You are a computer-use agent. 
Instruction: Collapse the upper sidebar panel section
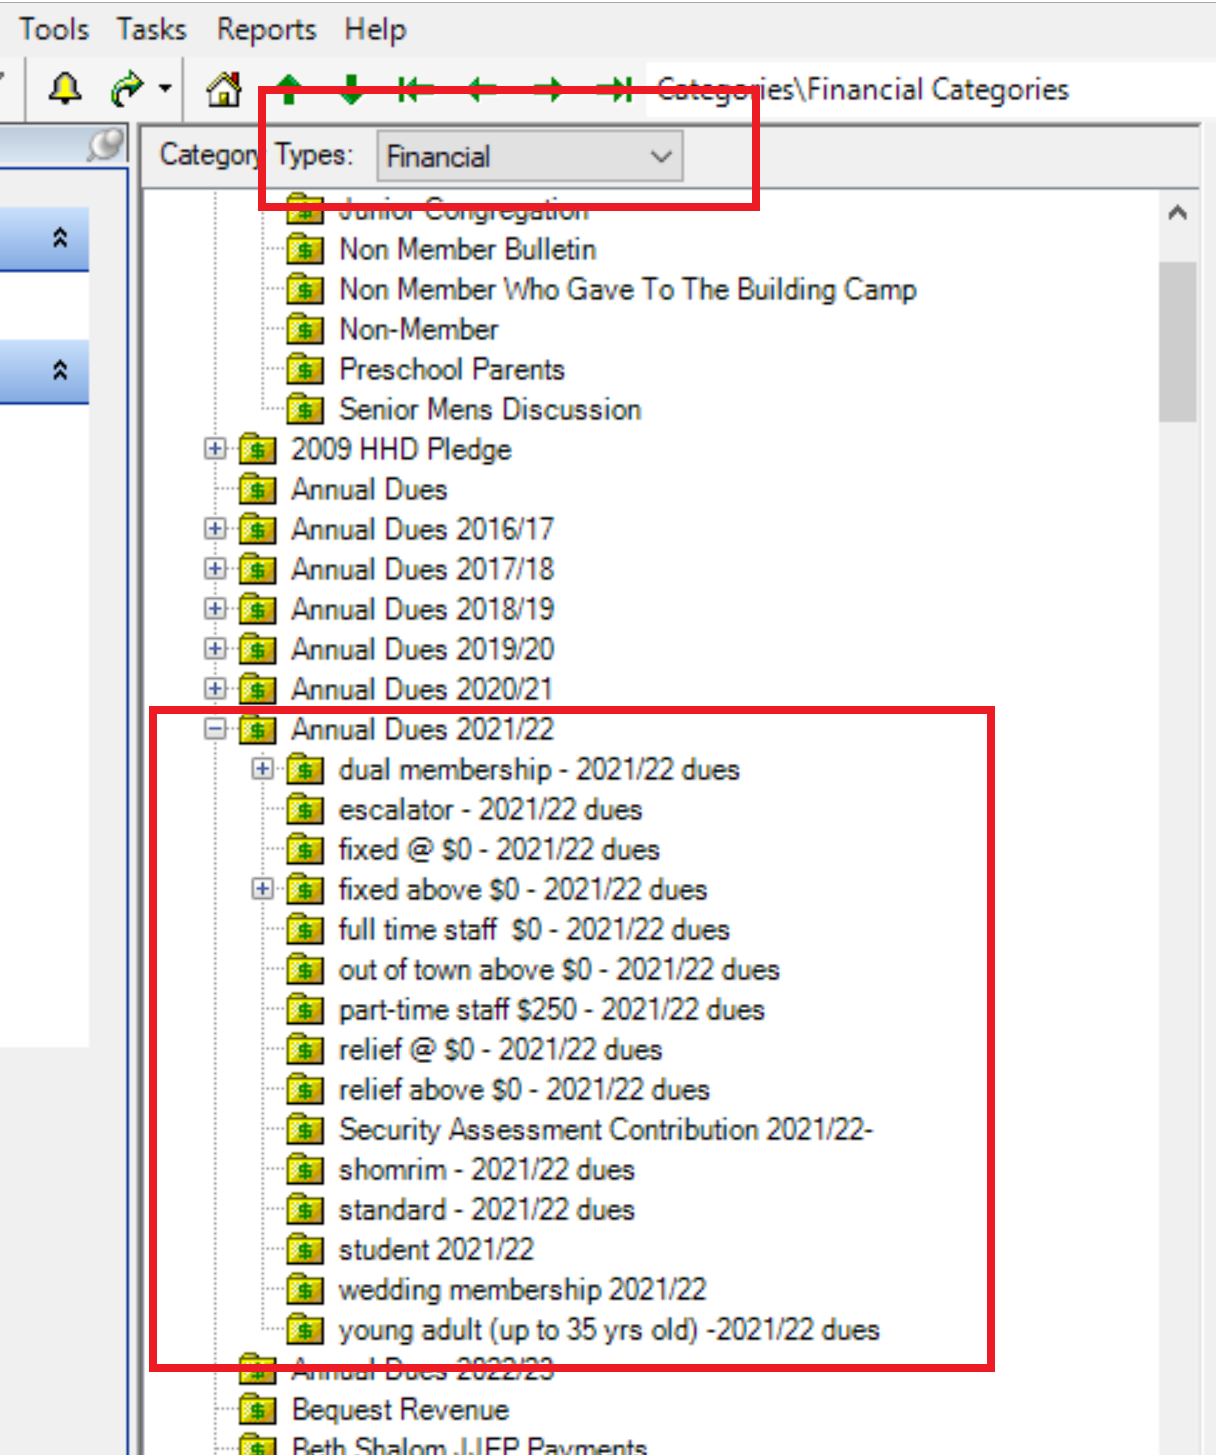tap(60, 239)
